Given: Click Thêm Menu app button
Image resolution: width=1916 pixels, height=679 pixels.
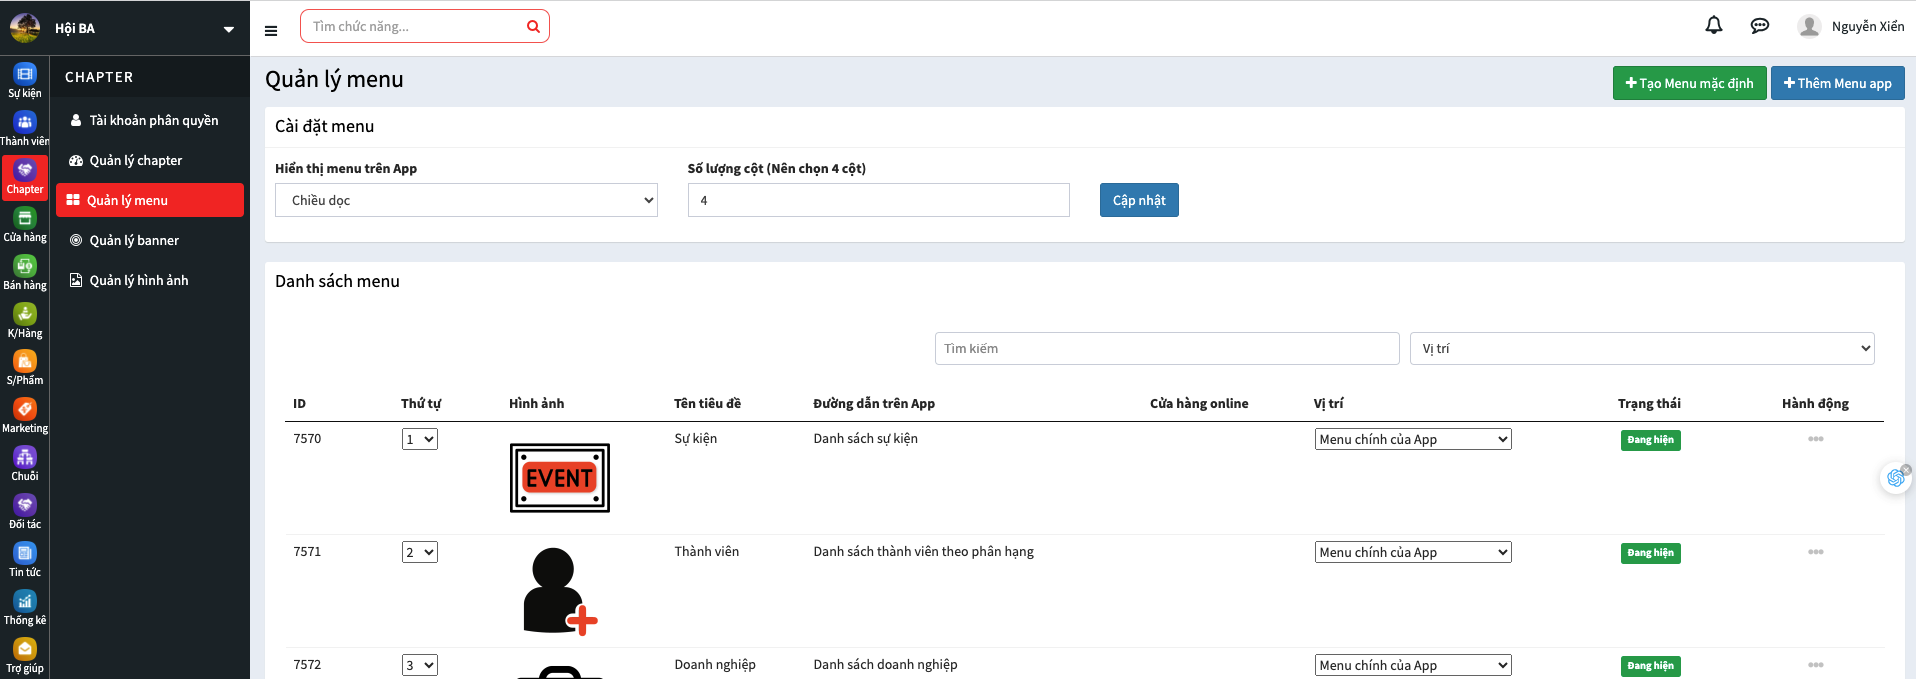Looking at the screenshot, I should click(1837, 83).
